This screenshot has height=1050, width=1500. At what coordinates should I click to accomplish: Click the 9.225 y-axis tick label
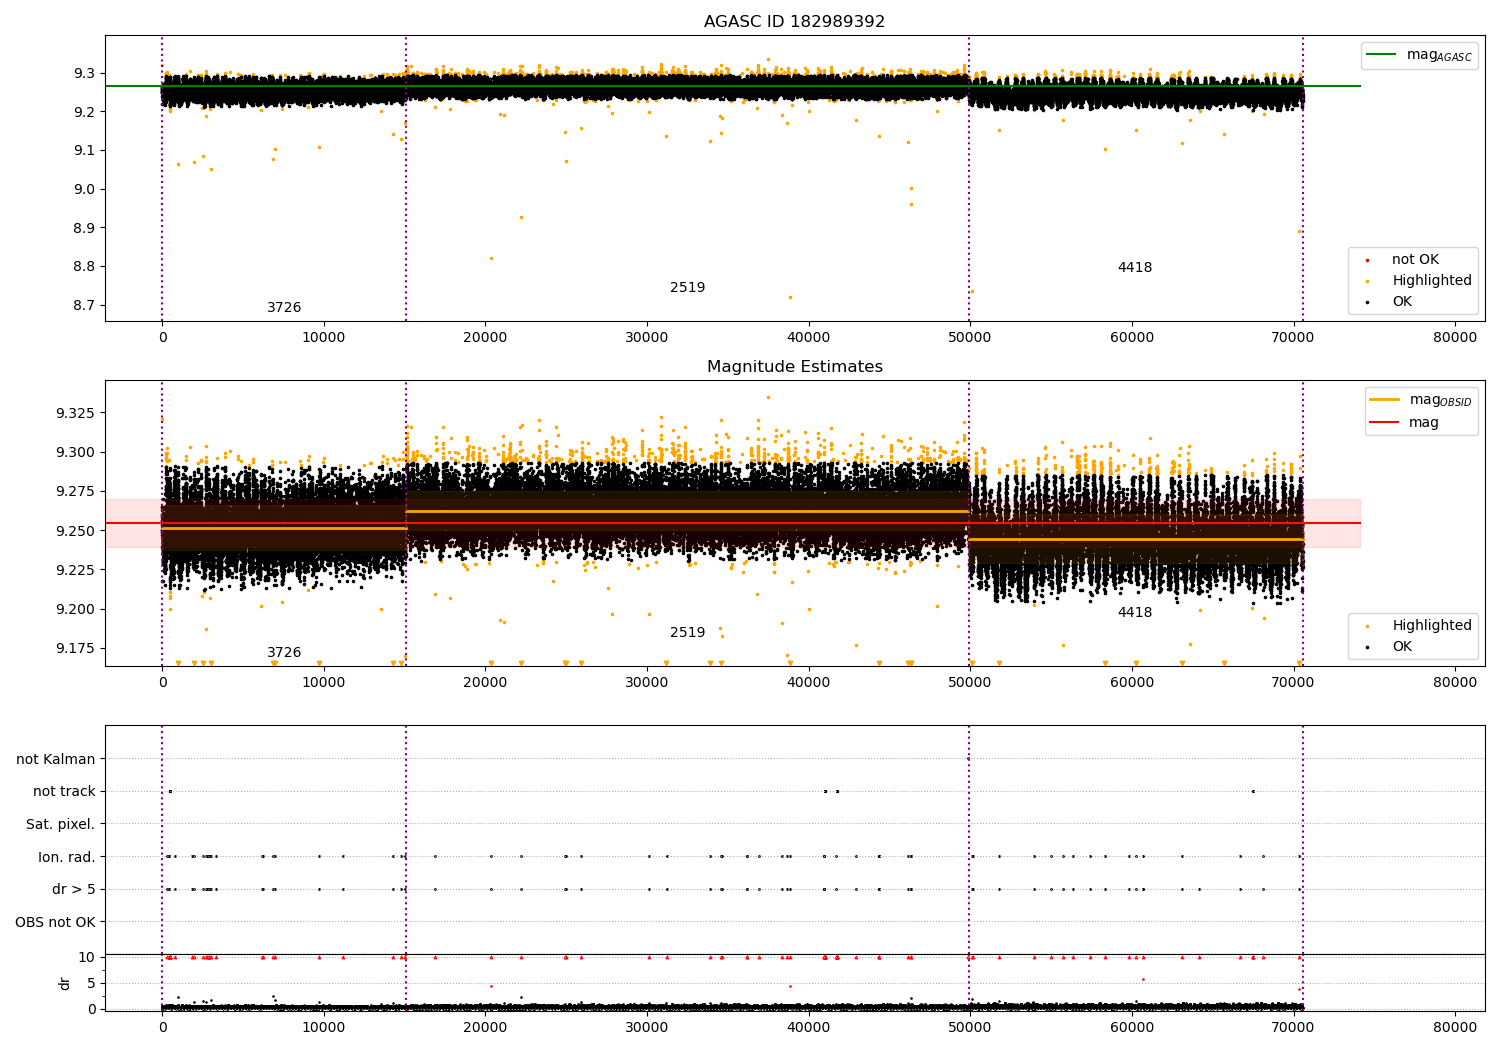[75, 570]
